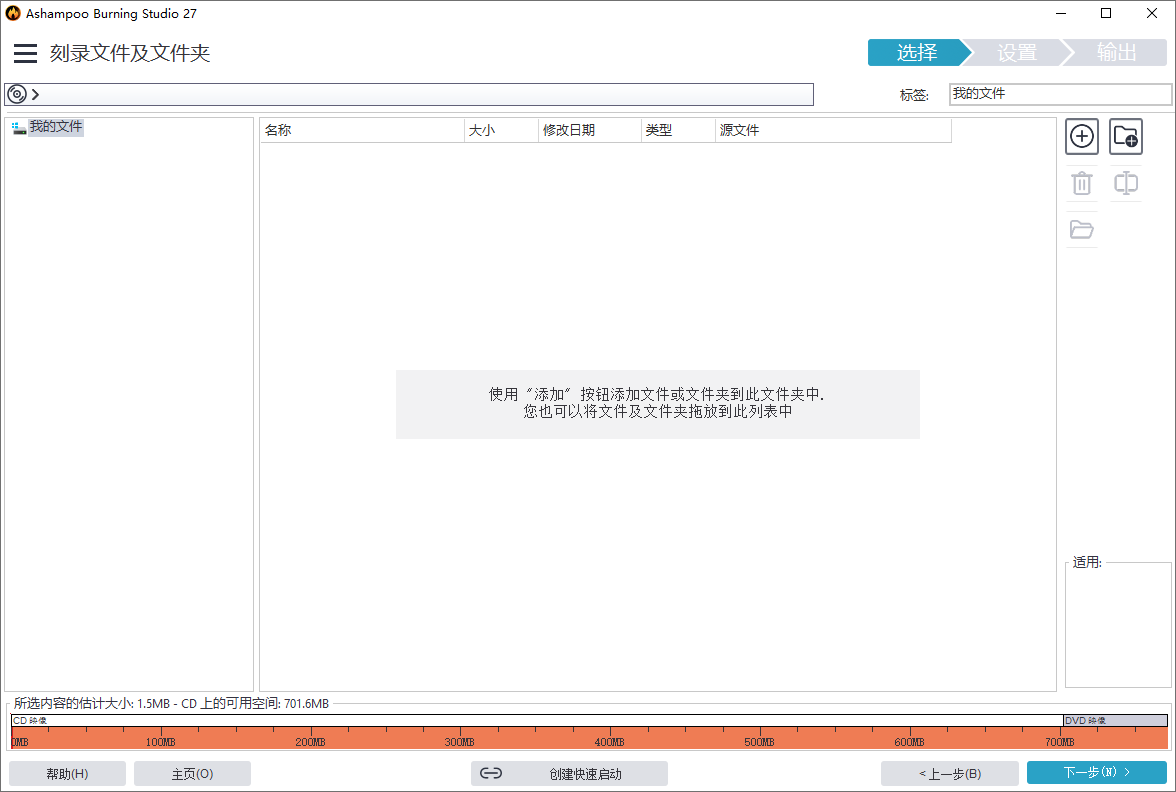Click the disc capacity usage bar
1176x792 pixels.
click(588, 738)
